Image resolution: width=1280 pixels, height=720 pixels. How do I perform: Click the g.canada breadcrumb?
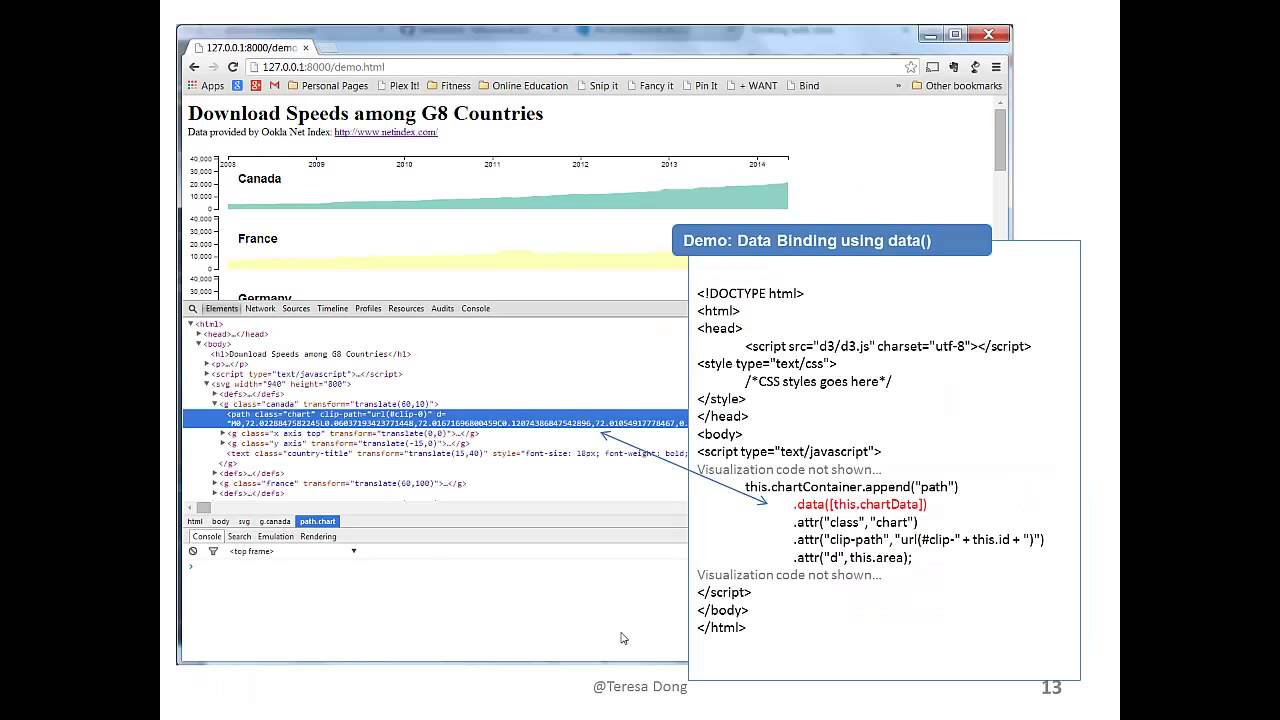[x=275, y=522]
